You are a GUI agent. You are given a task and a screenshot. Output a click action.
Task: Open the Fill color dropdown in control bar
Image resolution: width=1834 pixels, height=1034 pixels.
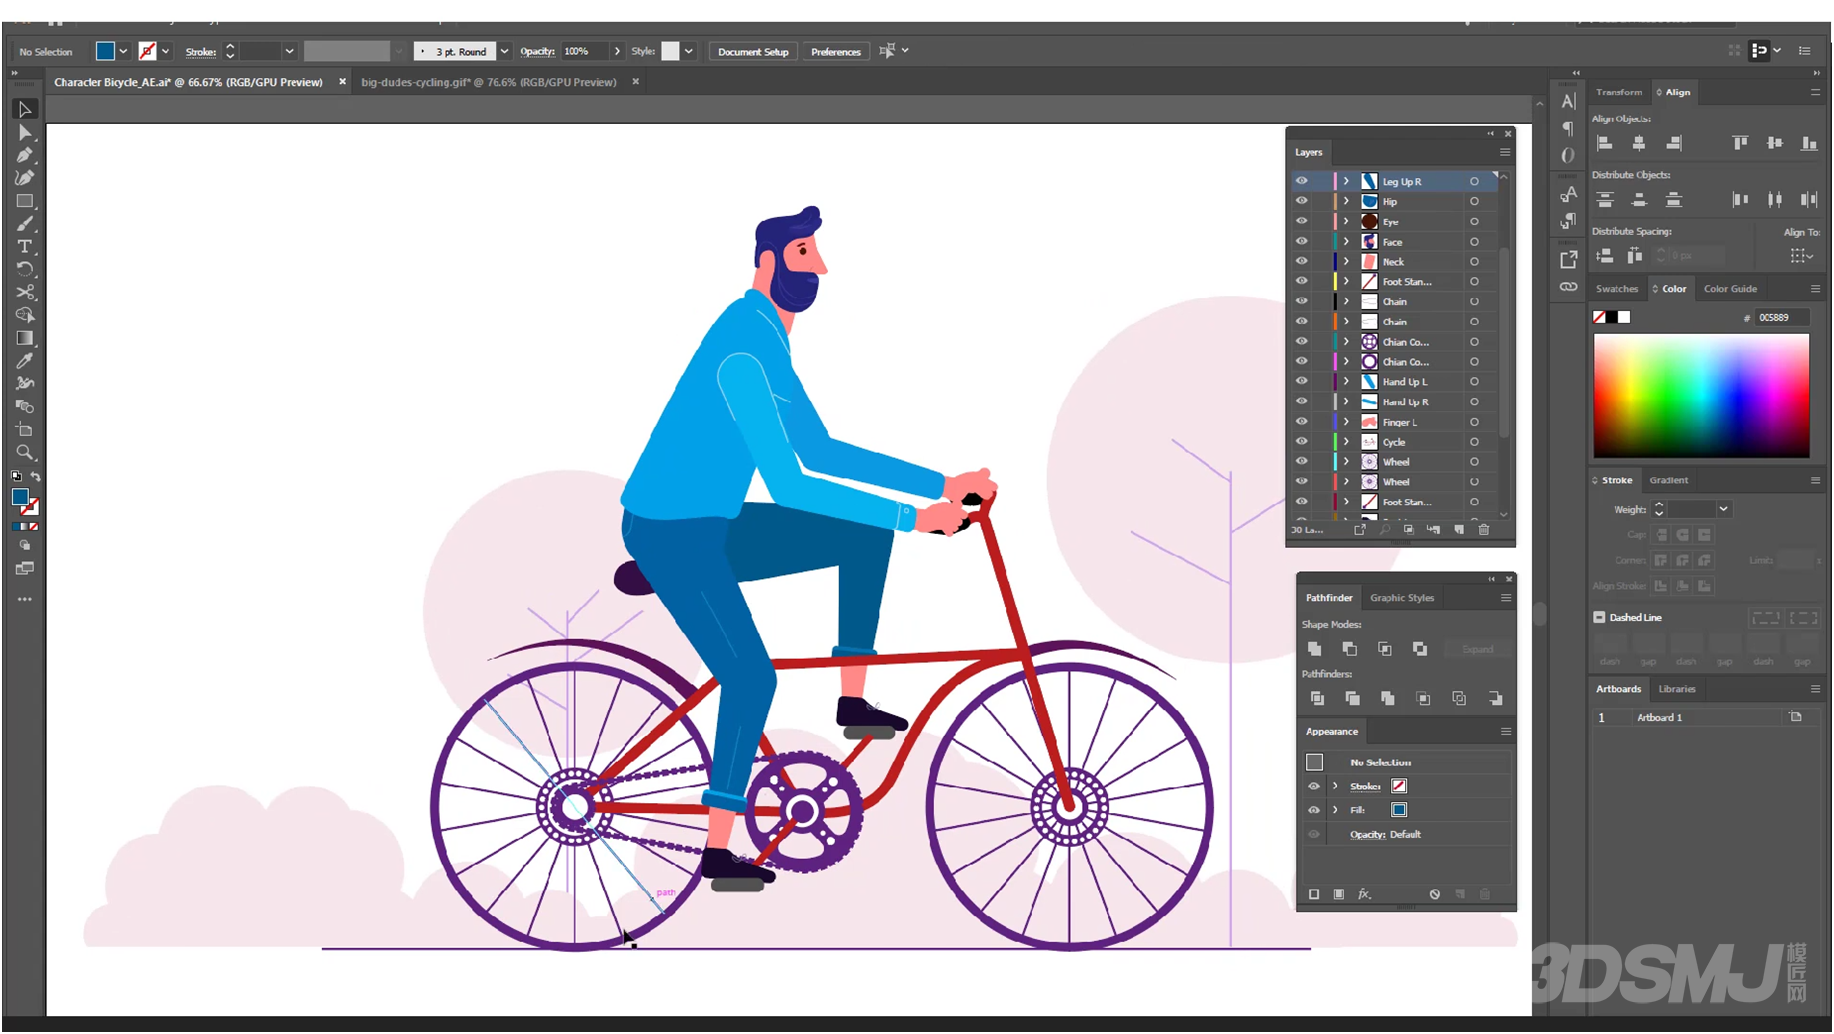123,51
